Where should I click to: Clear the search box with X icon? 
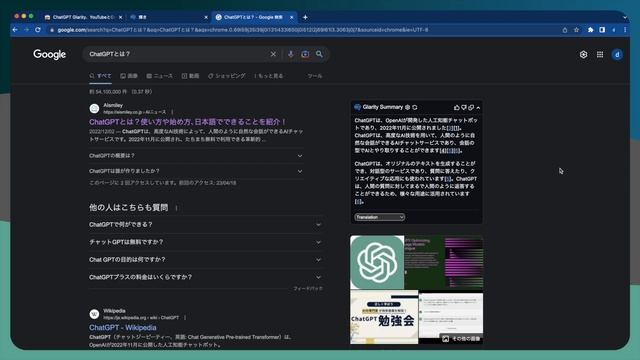pos(273,54)
